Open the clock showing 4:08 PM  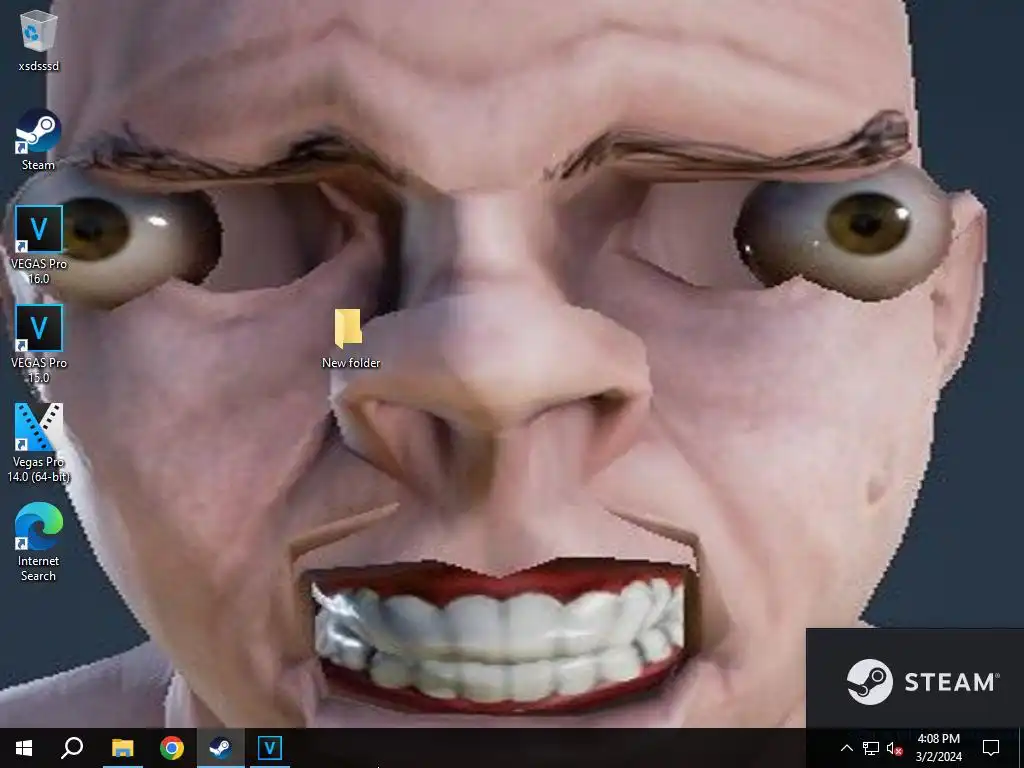[938, 748]
